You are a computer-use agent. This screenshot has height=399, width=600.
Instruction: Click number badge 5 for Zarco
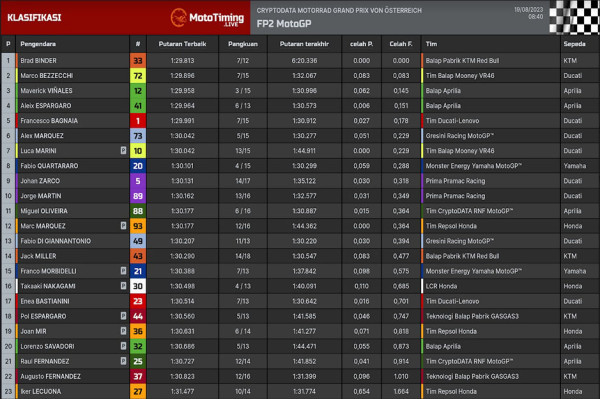(138, 181)
